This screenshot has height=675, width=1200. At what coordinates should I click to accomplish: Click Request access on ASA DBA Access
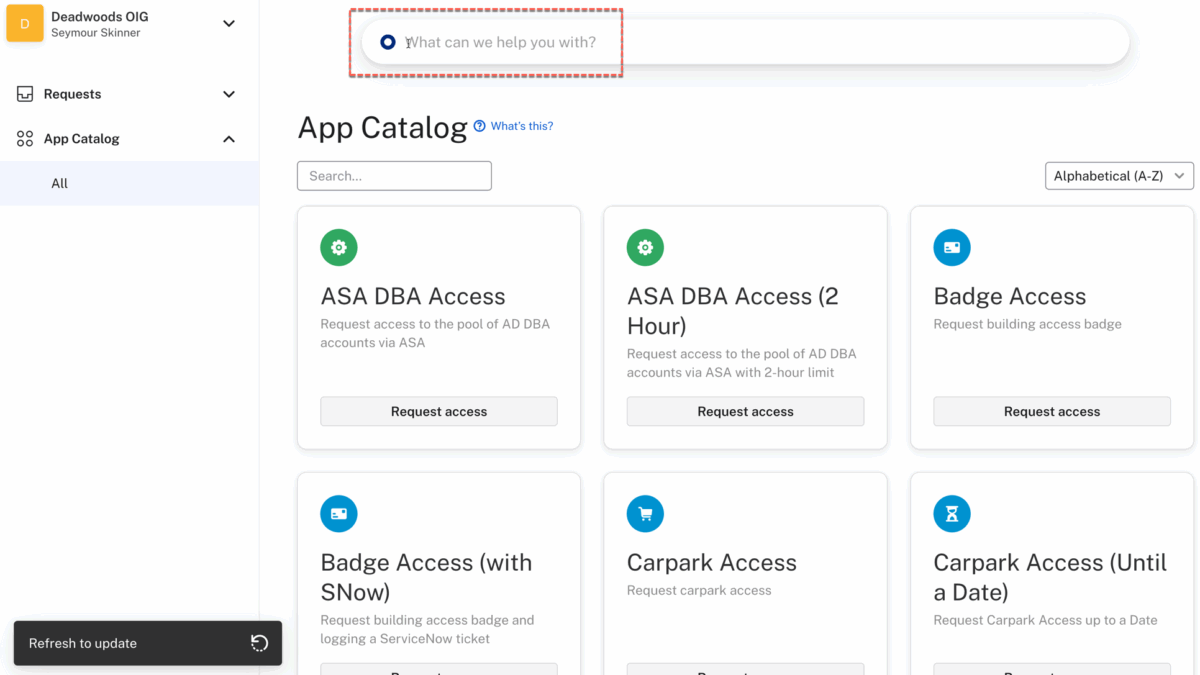(x=438, y=411)
